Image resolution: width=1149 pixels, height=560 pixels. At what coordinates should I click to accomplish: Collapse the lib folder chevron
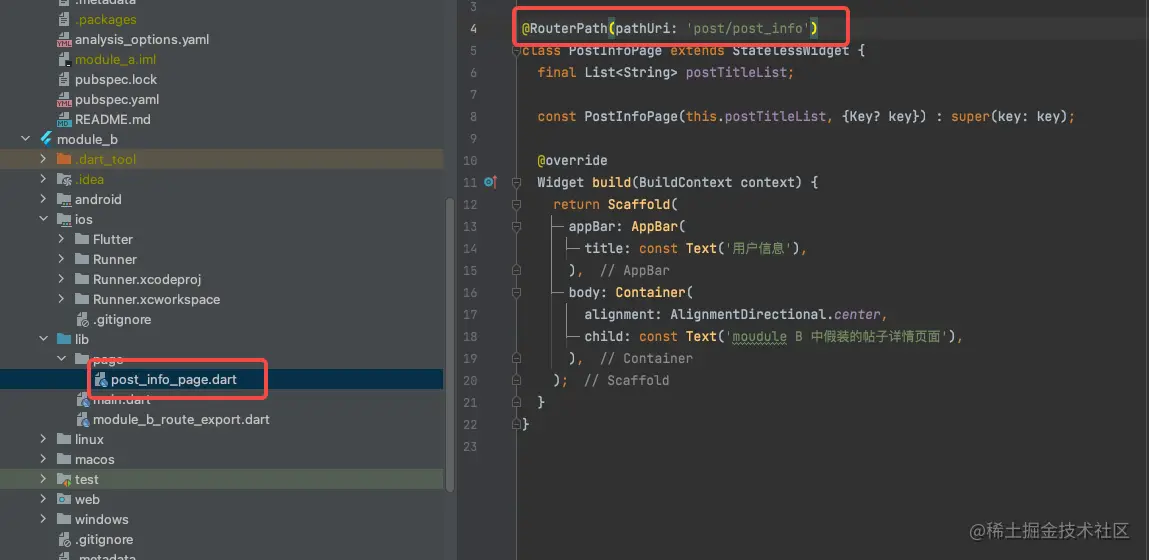click(44, 339)
